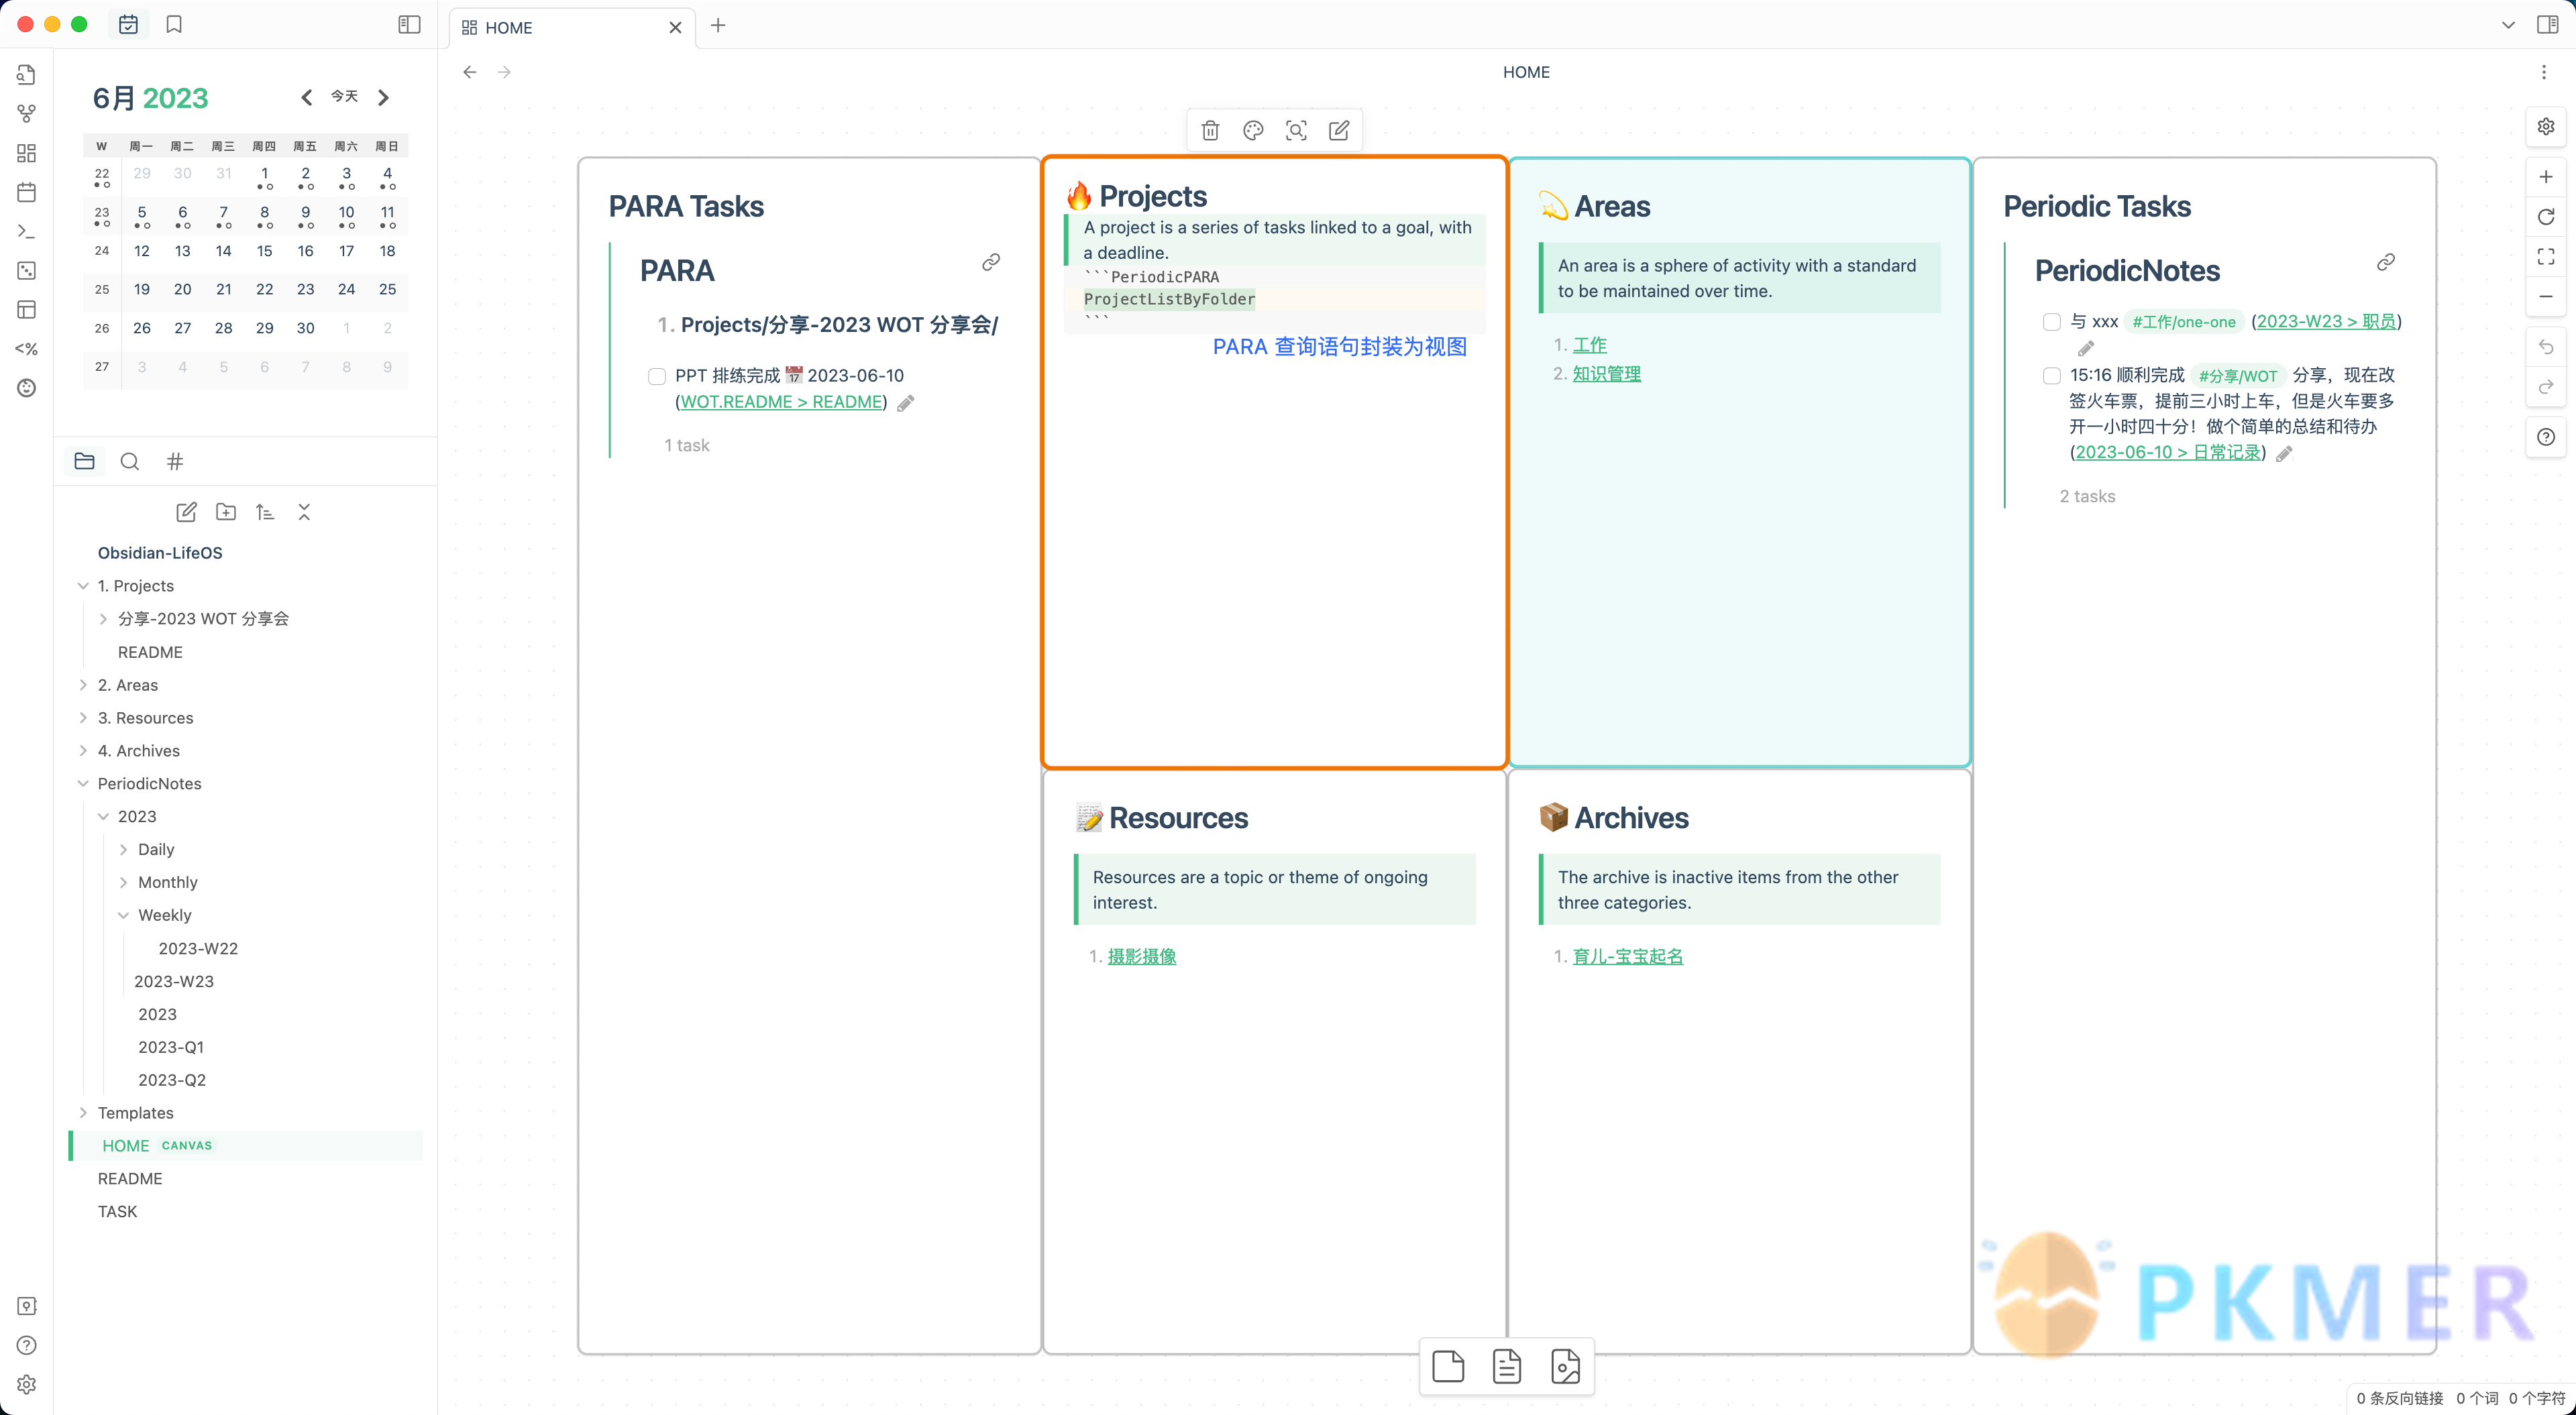
Task: Reset canvas zoom icon
Action: (x=2546, y=217)
